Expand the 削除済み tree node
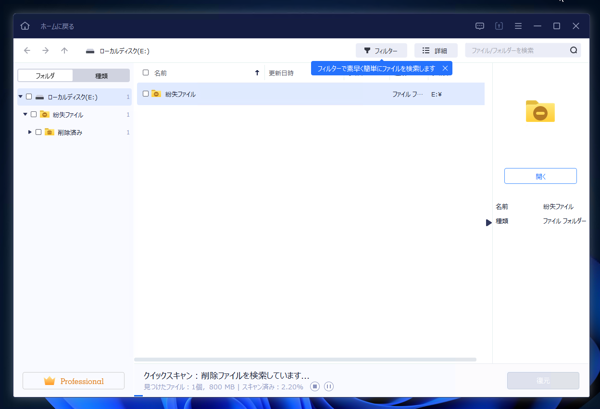The height and width of the screenshot is (409, 600). (29, 132)
